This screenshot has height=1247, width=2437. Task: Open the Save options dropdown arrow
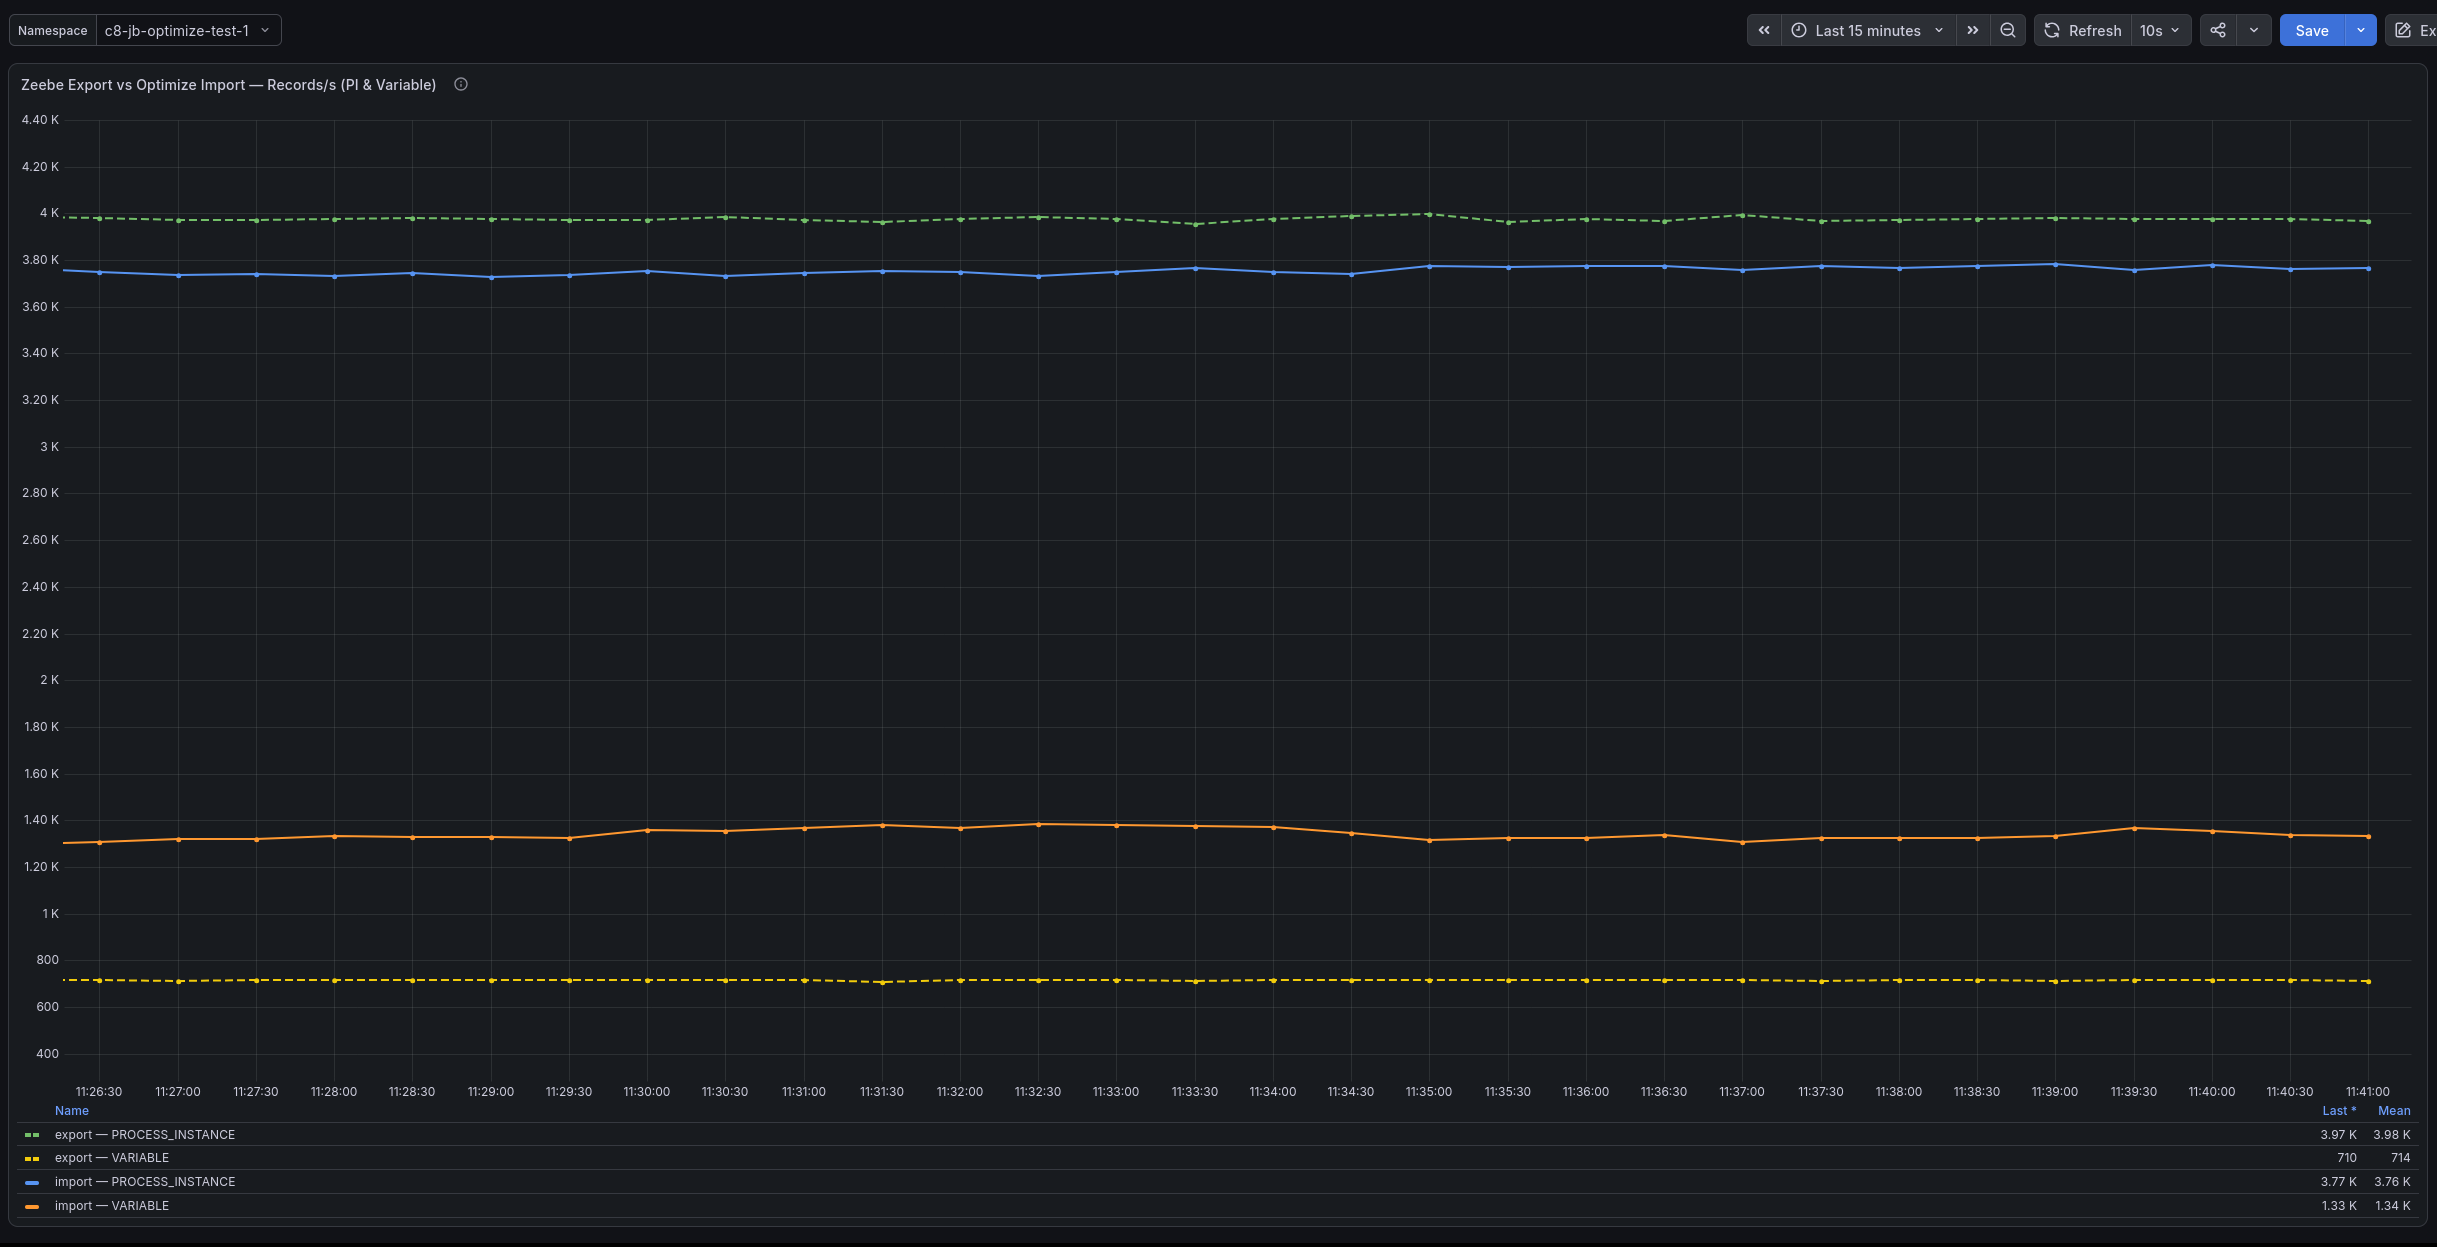coord(2361,30)
